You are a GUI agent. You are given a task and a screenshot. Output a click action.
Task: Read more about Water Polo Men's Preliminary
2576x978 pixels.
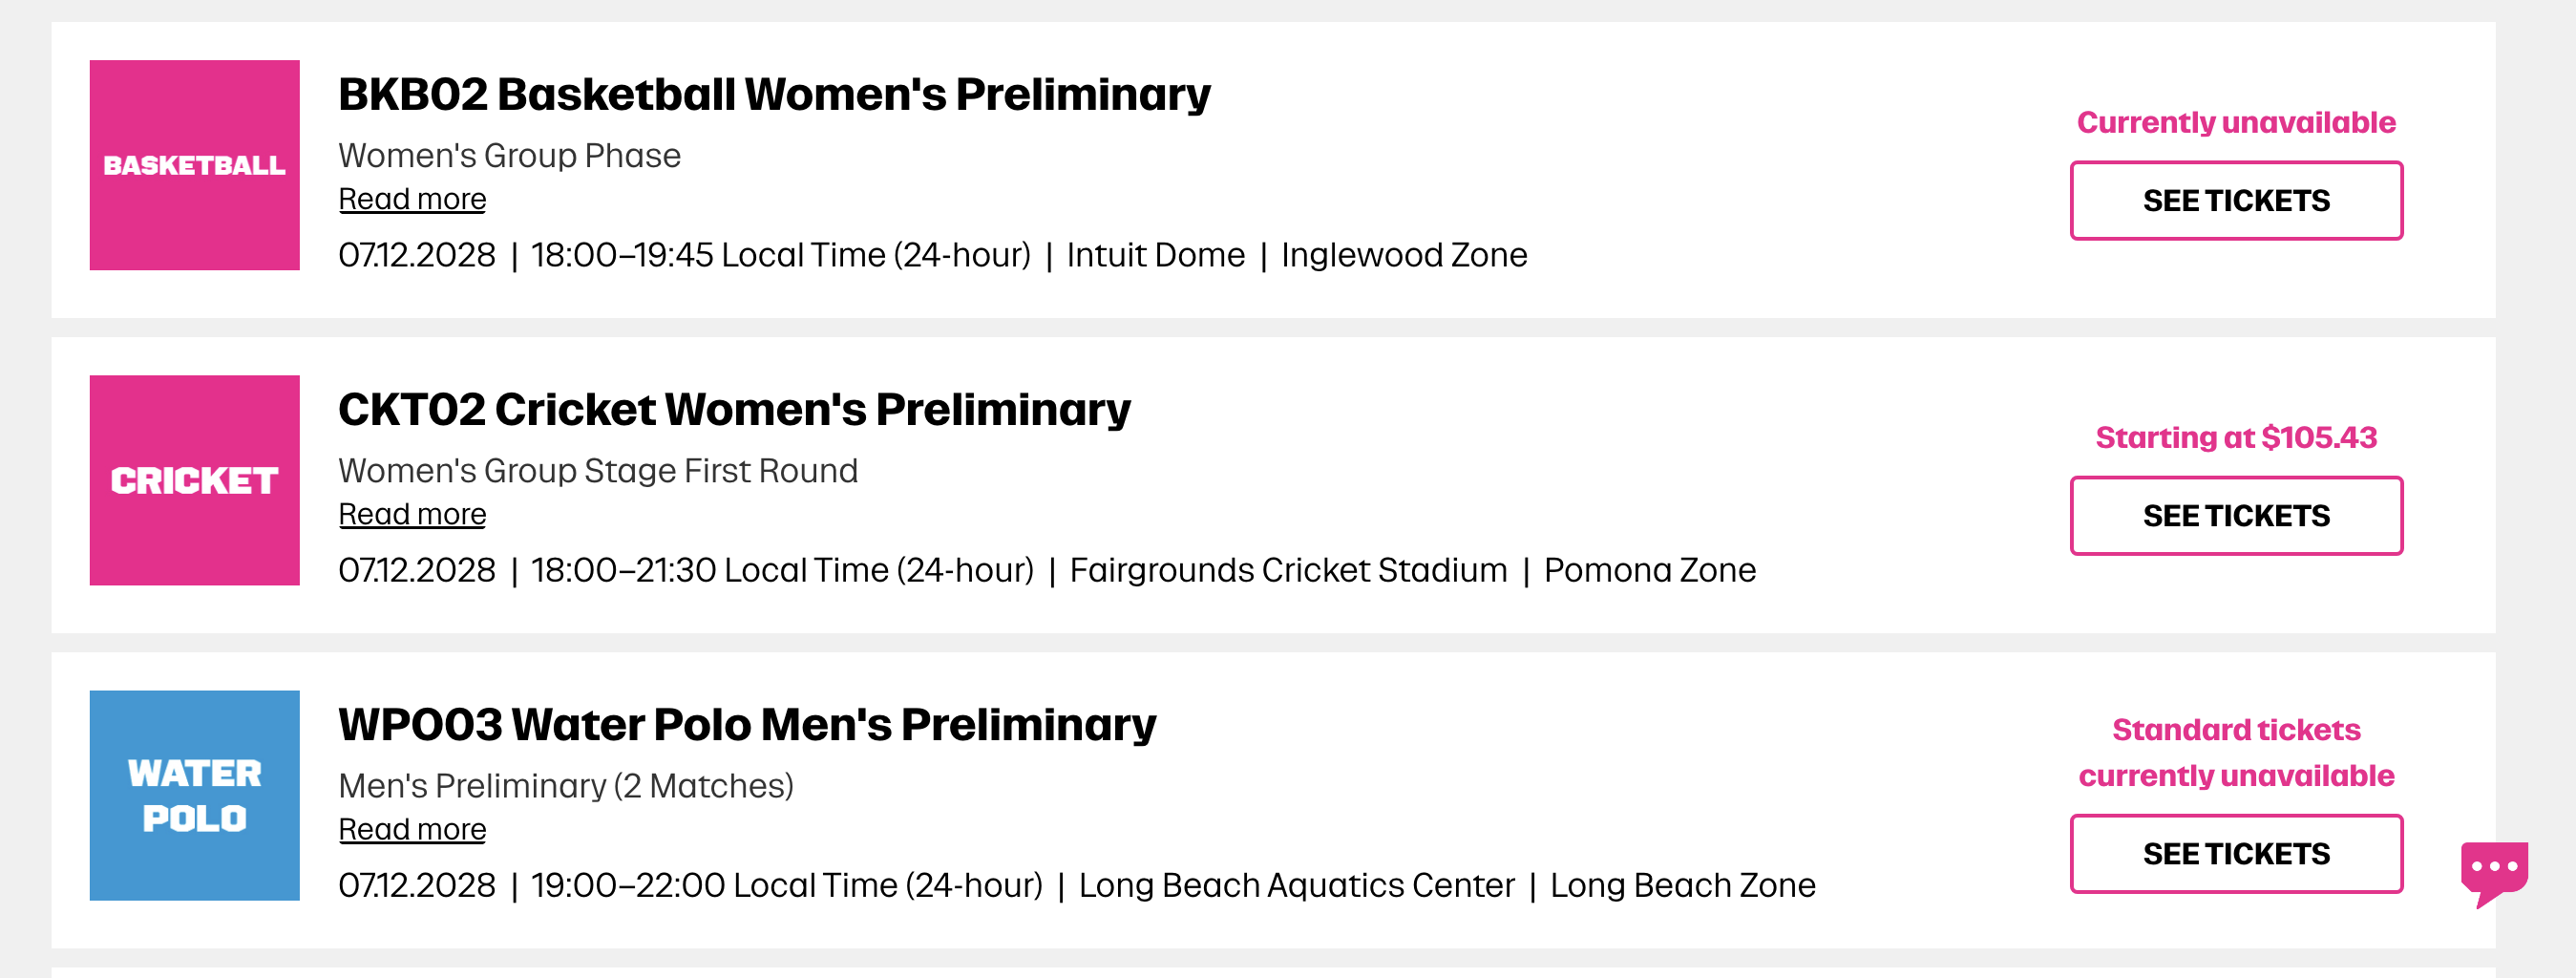[x=412, y=829]
